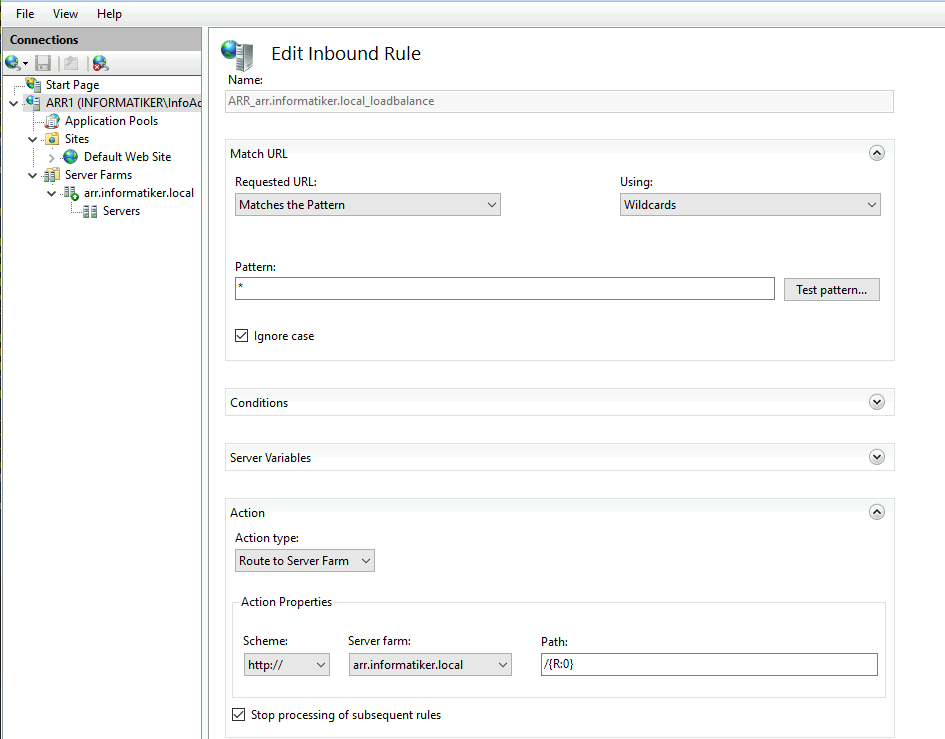This screenshot has height=739, width=945.
Task: Open the Server farm dropdown
Action: tap(430, 664)
